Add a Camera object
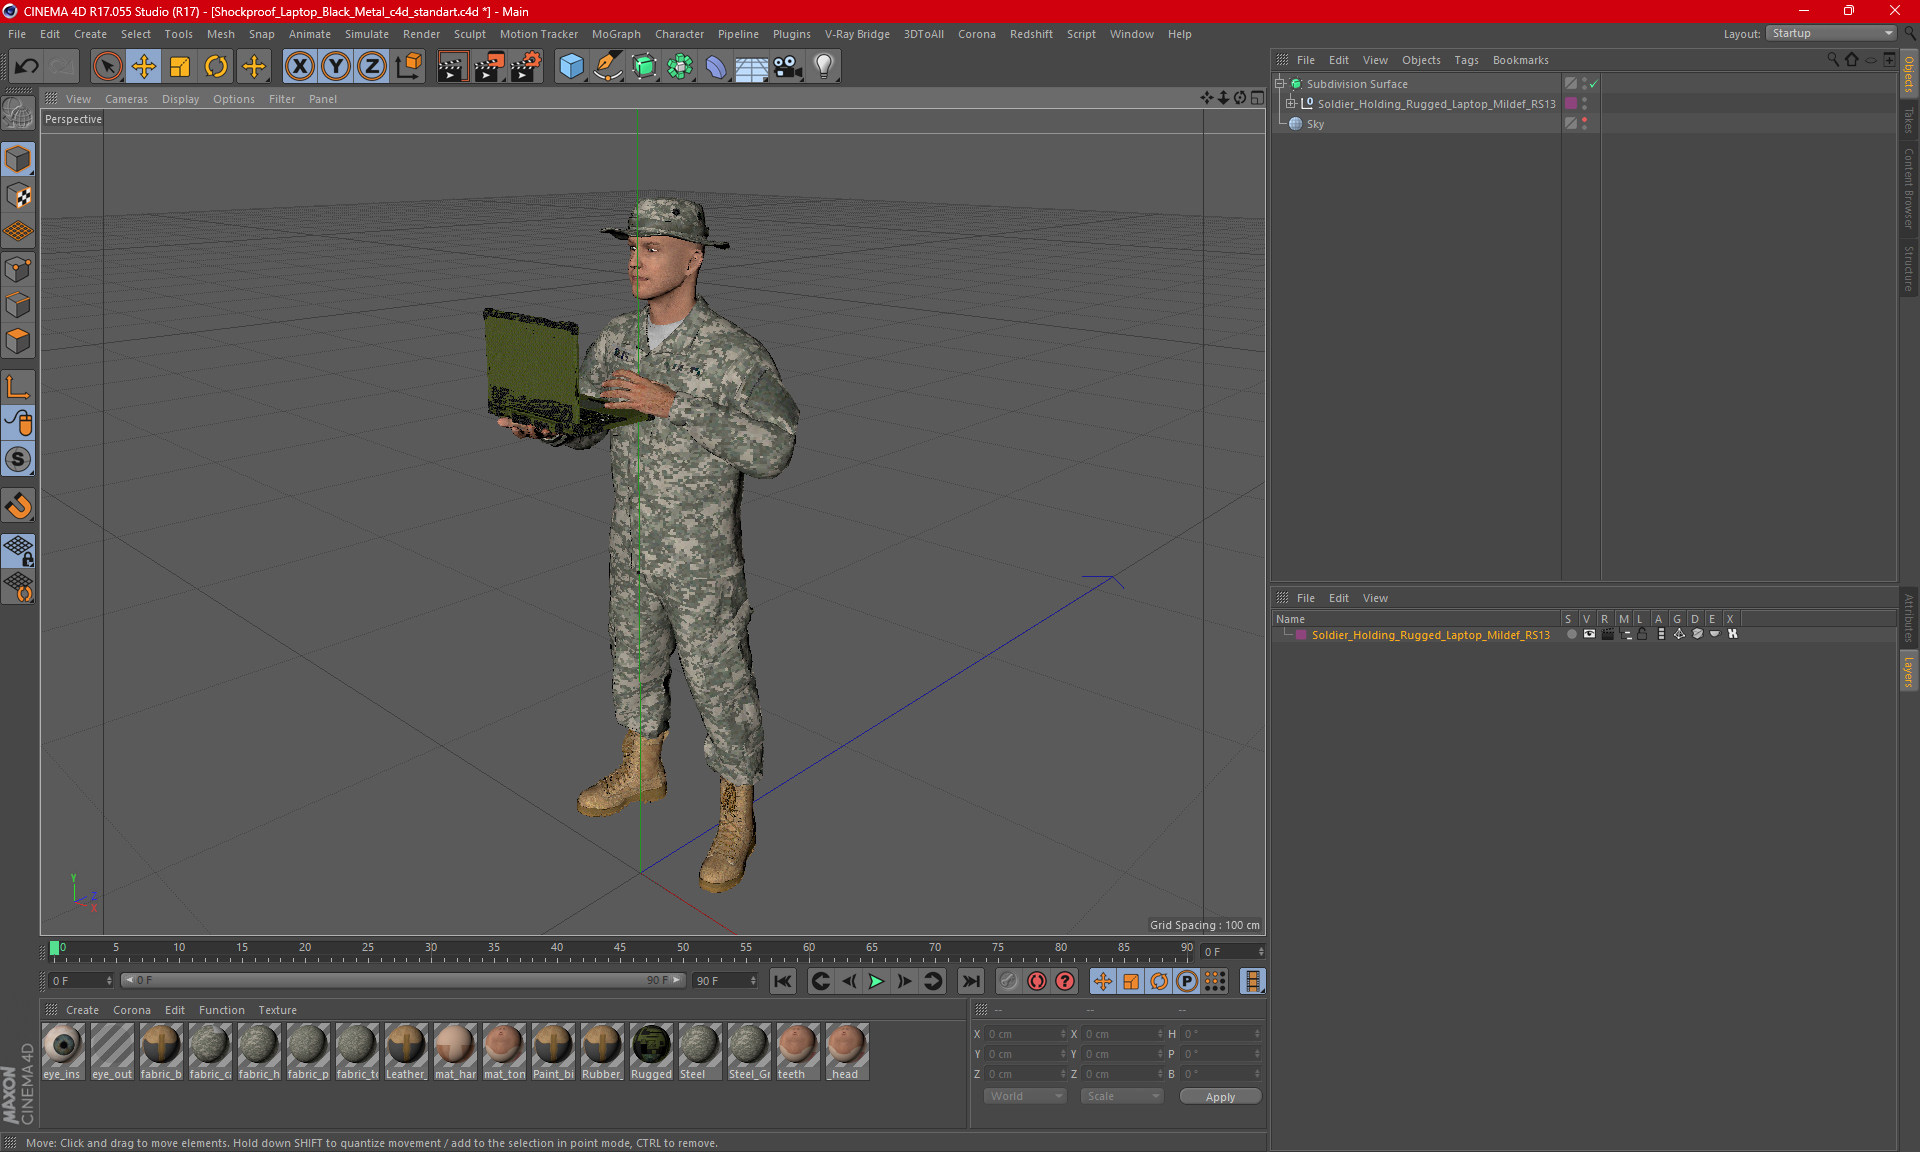 tap(788, 67)
